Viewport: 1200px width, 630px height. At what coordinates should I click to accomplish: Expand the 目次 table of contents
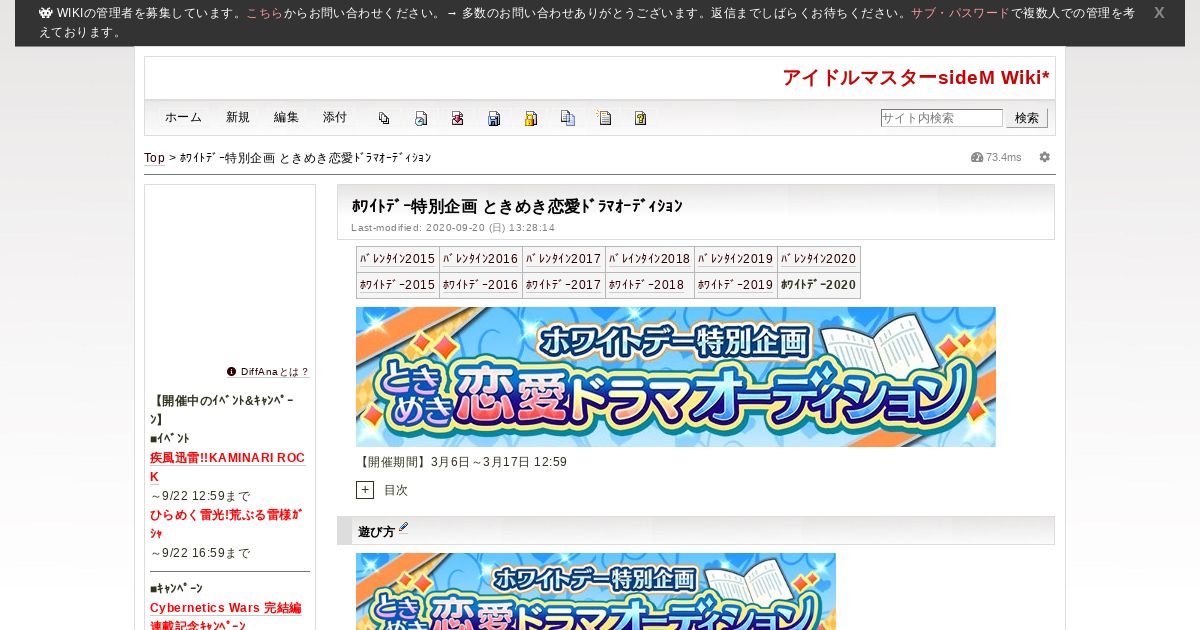click(x=365, y=490)
